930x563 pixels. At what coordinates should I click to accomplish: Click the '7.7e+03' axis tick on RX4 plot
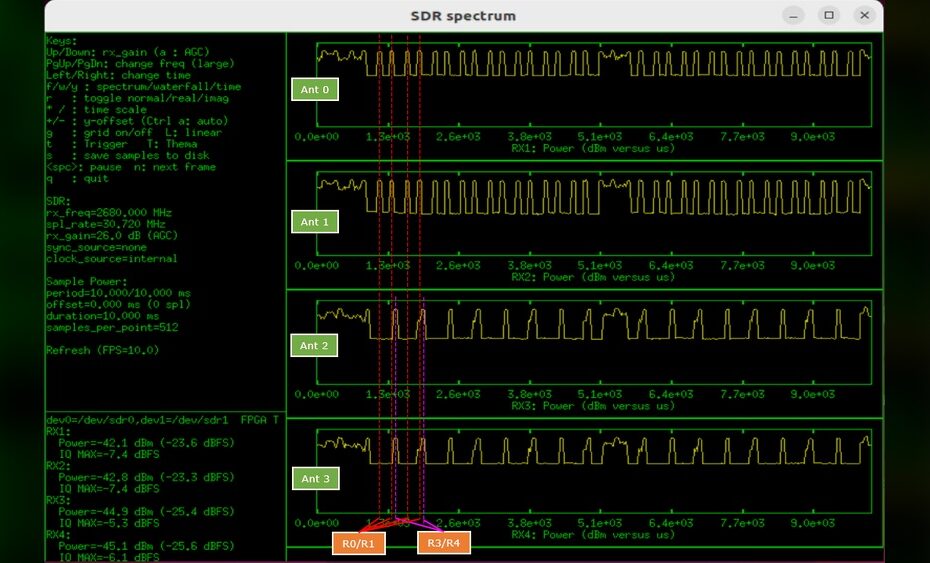pos(742,523)
